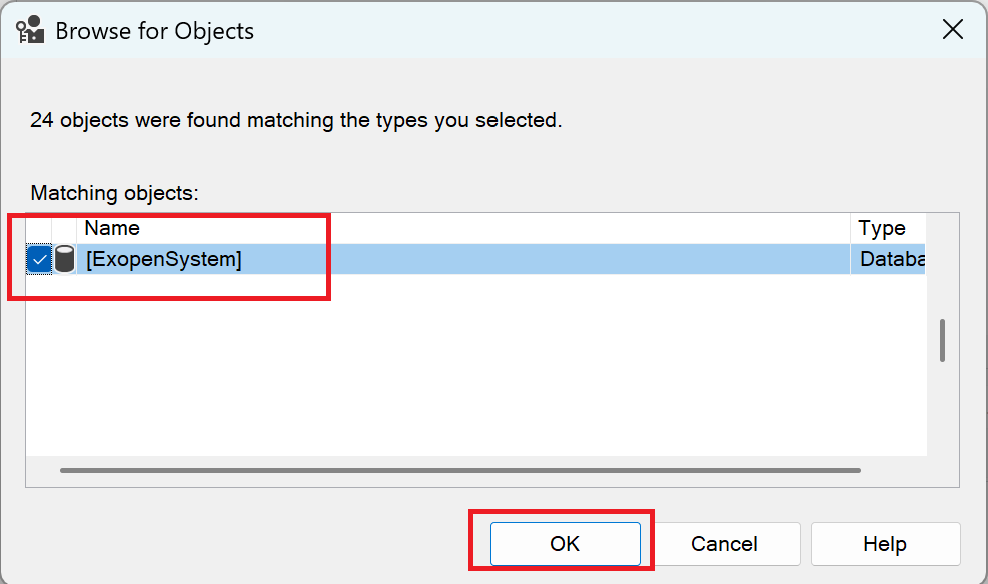The width and height of the screenshot is (988, 584).
Task: Open Help for this dialog
Action: pos(885,544)
